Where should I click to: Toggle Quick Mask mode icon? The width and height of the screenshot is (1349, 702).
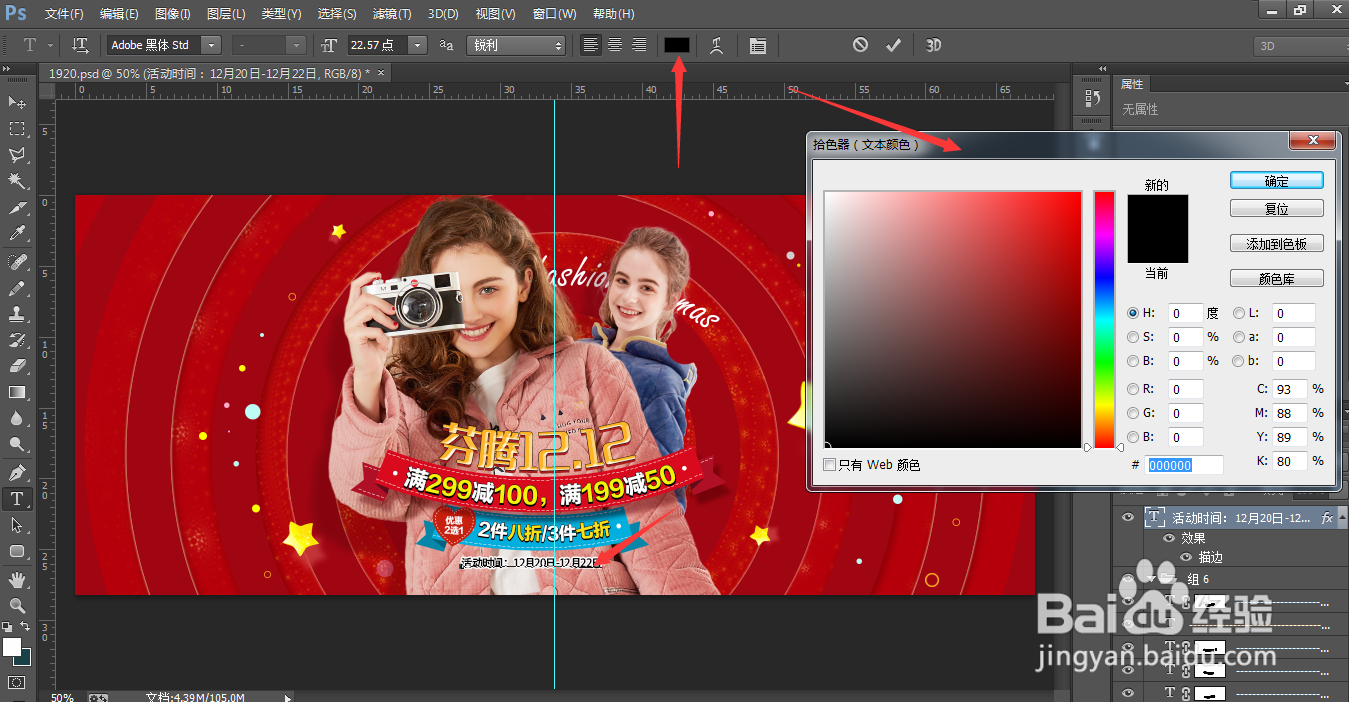(17, 682)
